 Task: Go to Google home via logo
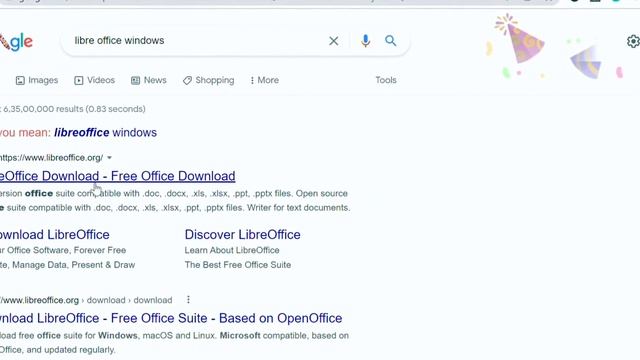16,42
